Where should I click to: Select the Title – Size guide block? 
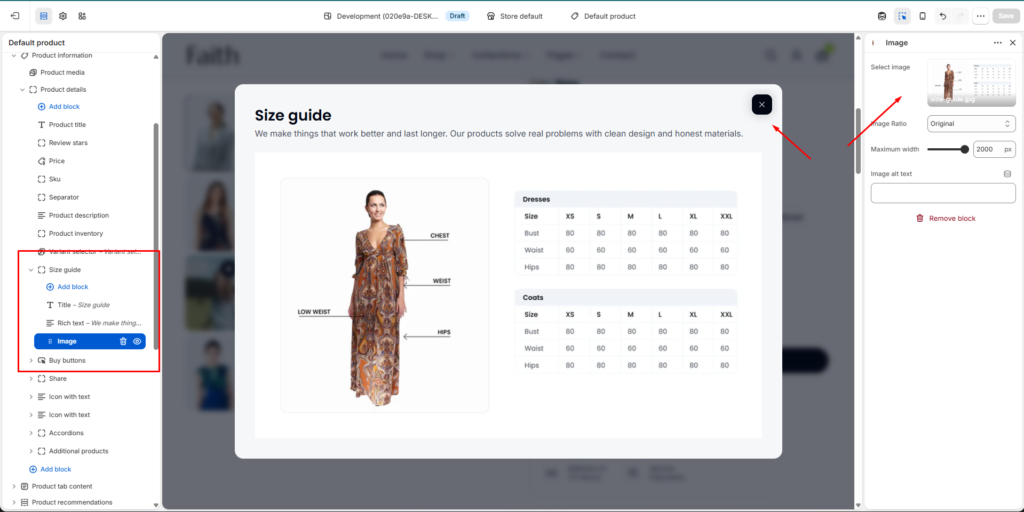click(83, 305)
